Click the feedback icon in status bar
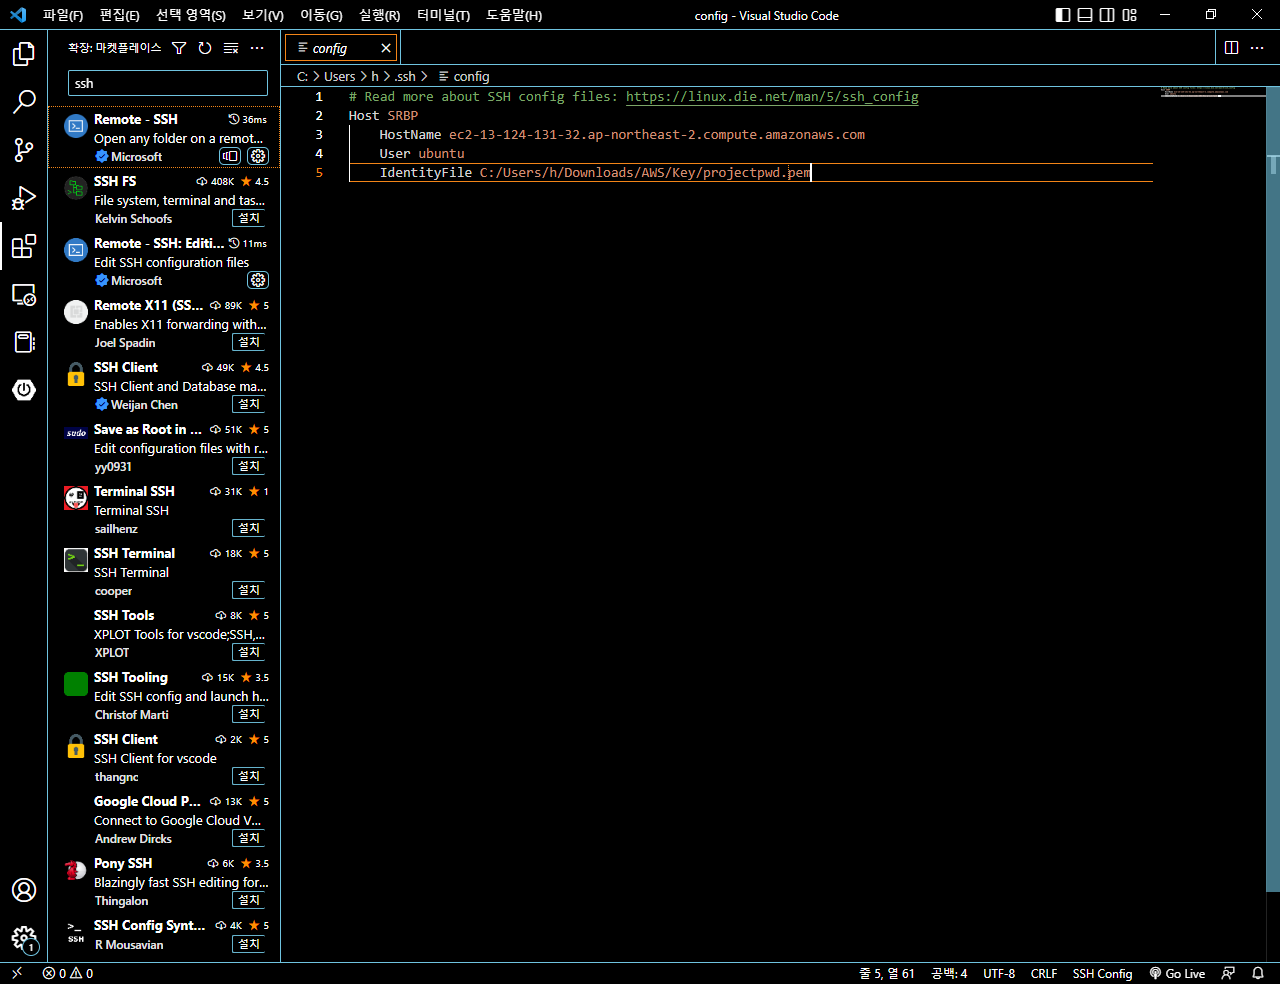This screenshot has height=984, width=1280. coord(1229,973)
